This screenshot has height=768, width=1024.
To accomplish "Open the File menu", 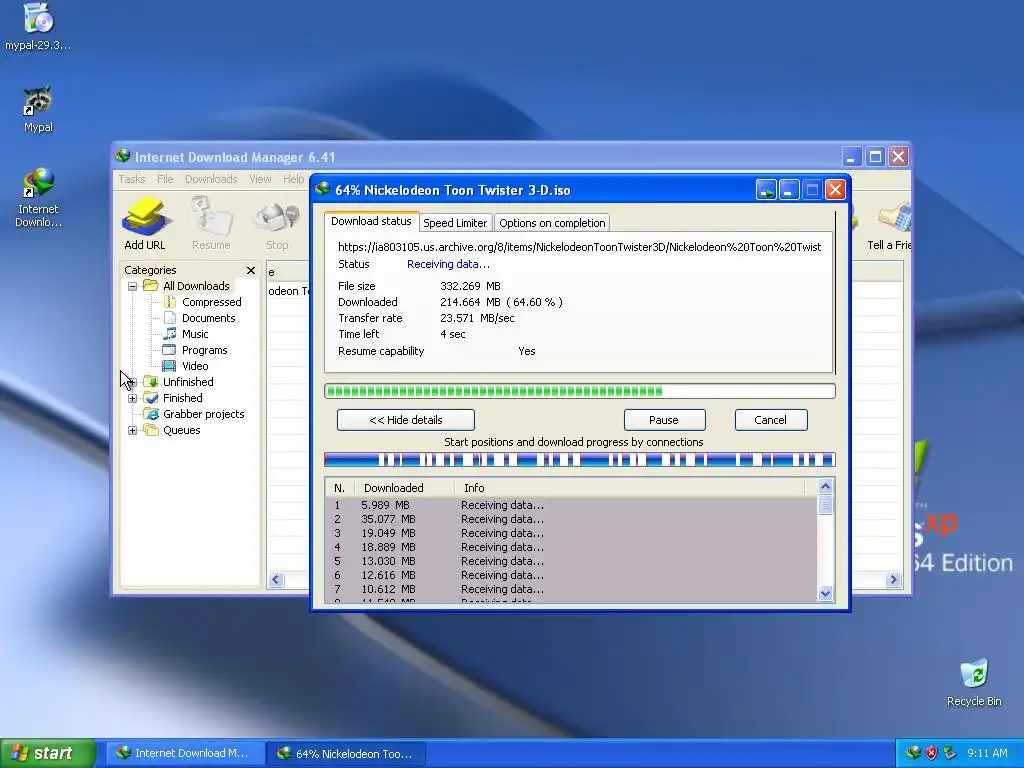I will tap(165, 179).
